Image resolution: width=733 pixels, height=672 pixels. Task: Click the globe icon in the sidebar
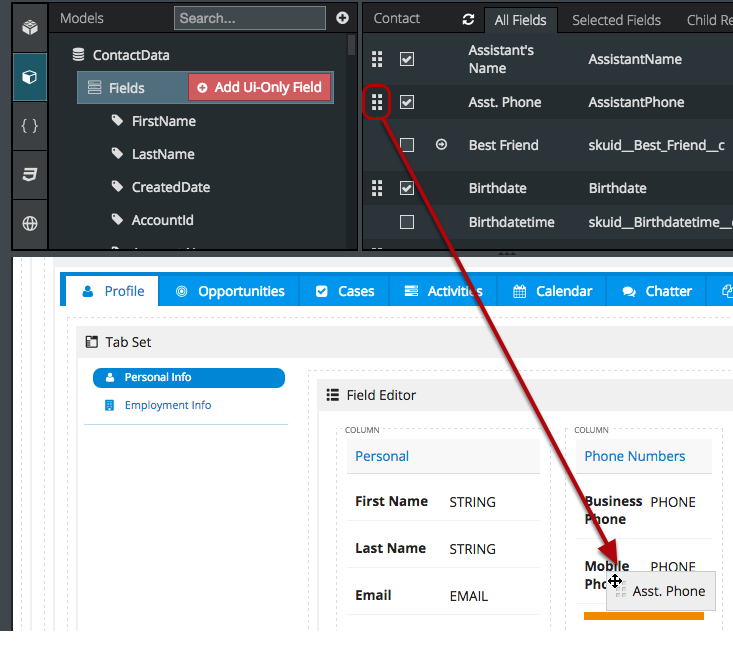(x=29, y=224)
